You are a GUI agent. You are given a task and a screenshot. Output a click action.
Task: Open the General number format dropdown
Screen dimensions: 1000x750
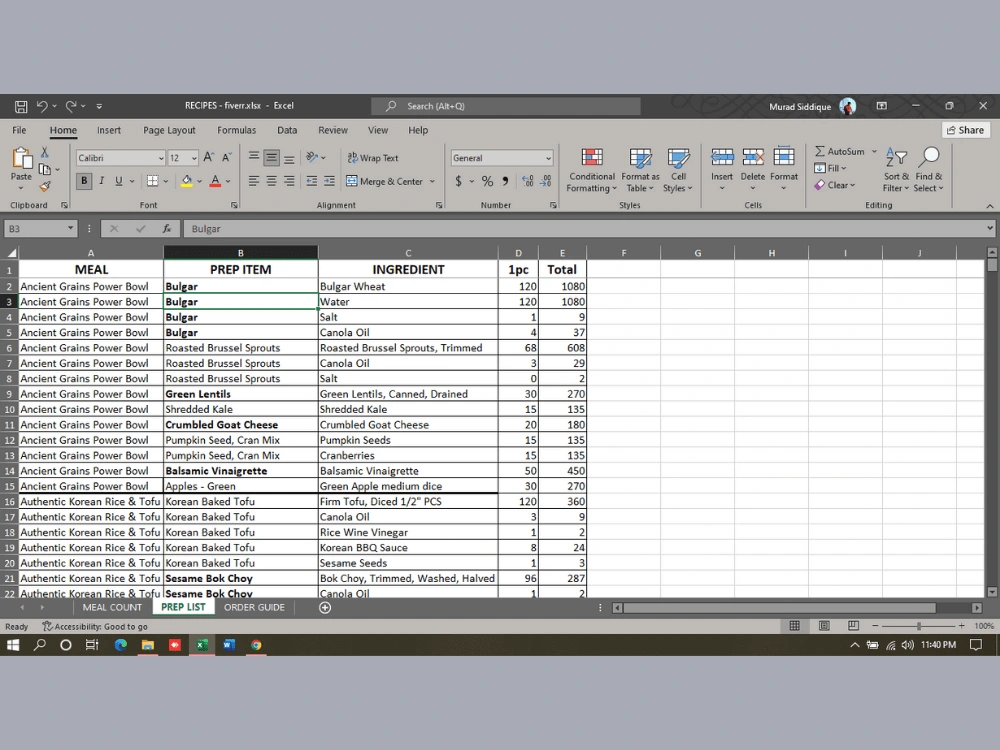coord(548,158)
